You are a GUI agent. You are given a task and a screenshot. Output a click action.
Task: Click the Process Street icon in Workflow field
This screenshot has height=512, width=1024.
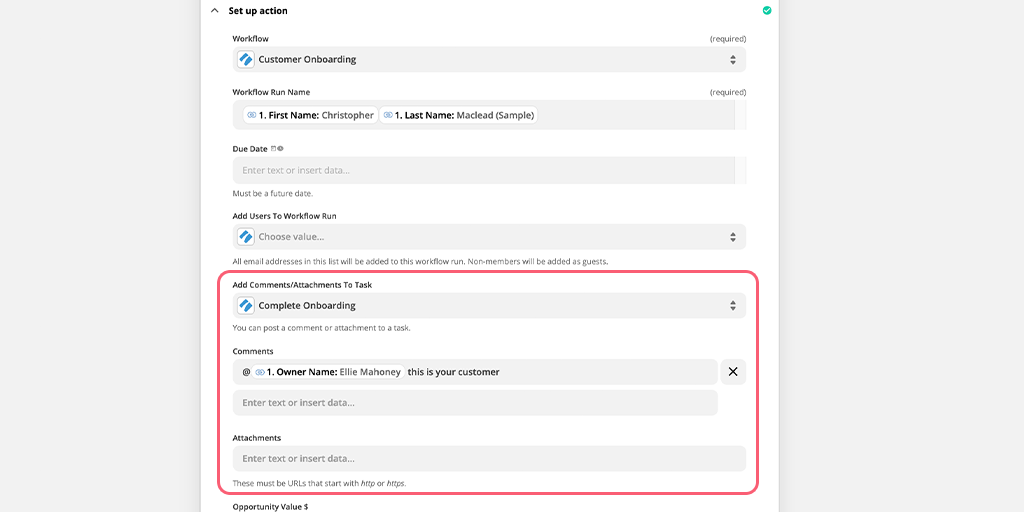tap(246, 59)
